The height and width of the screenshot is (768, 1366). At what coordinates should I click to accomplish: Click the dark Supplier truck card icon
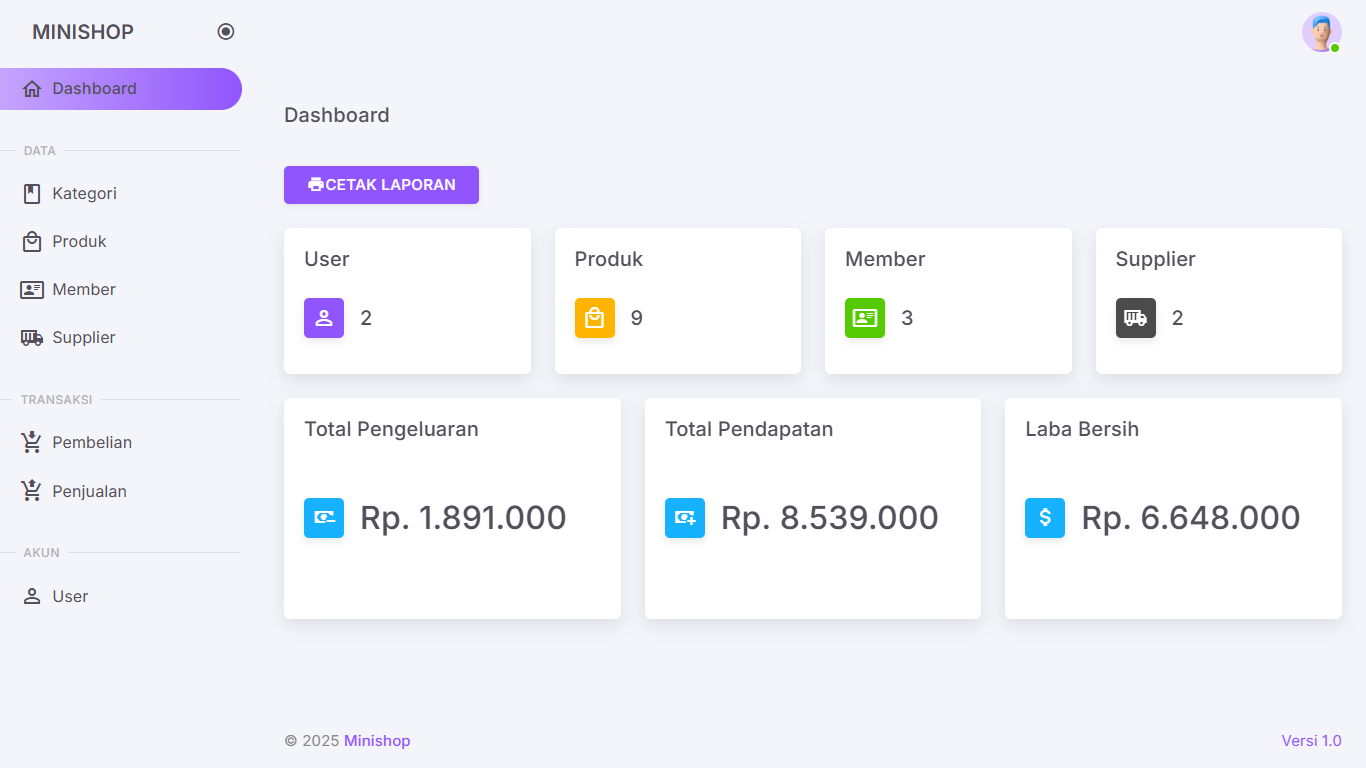1136,318
